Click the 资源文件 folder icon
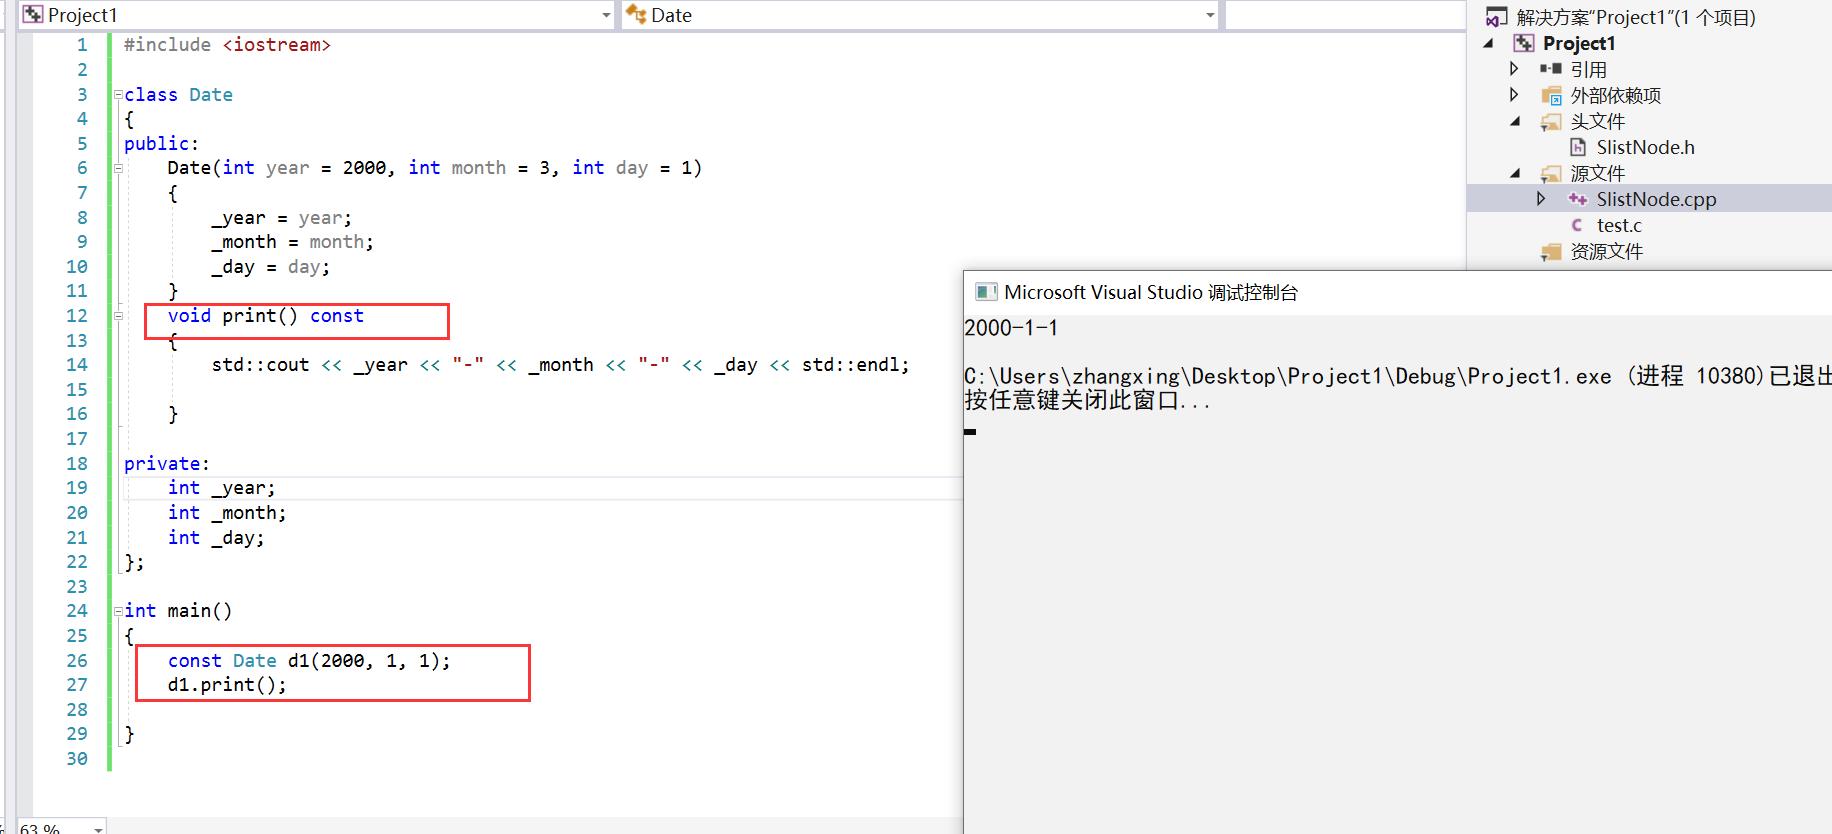The image size is (1832, 834). [x=1551, y=252]
